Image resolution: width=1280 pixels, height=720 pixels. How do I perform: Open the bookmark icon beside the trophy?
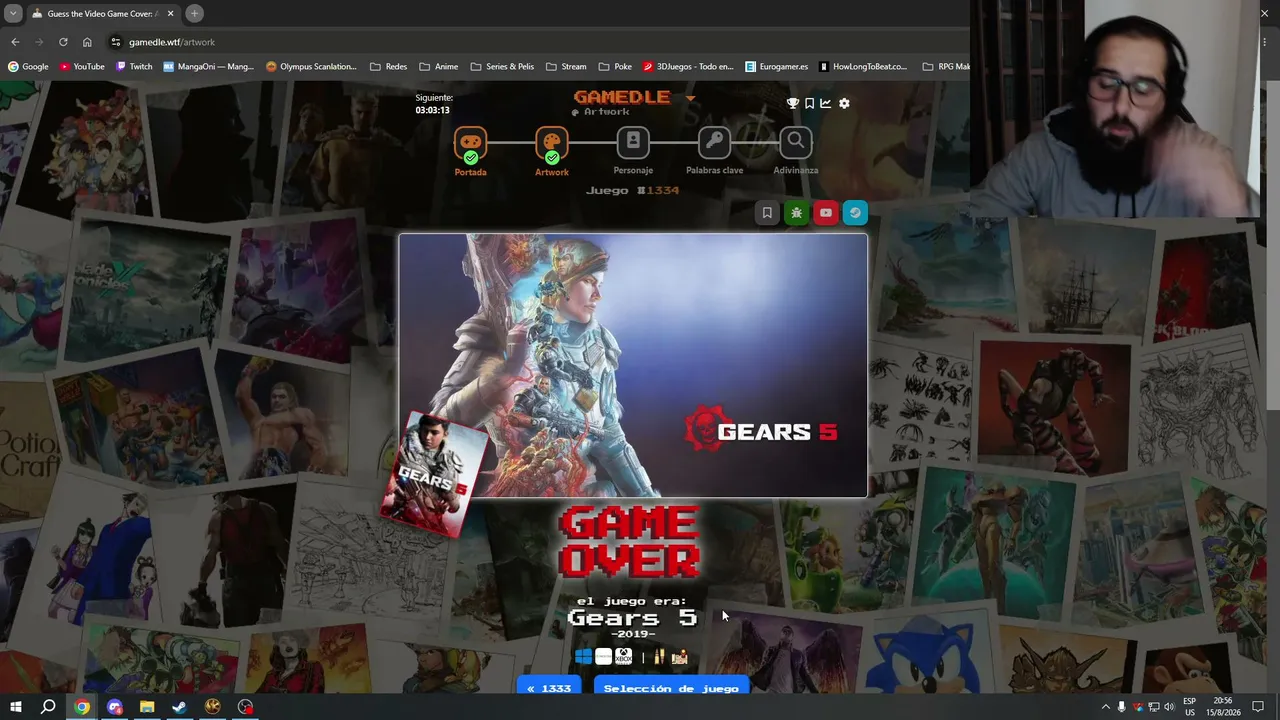[810, 103]
